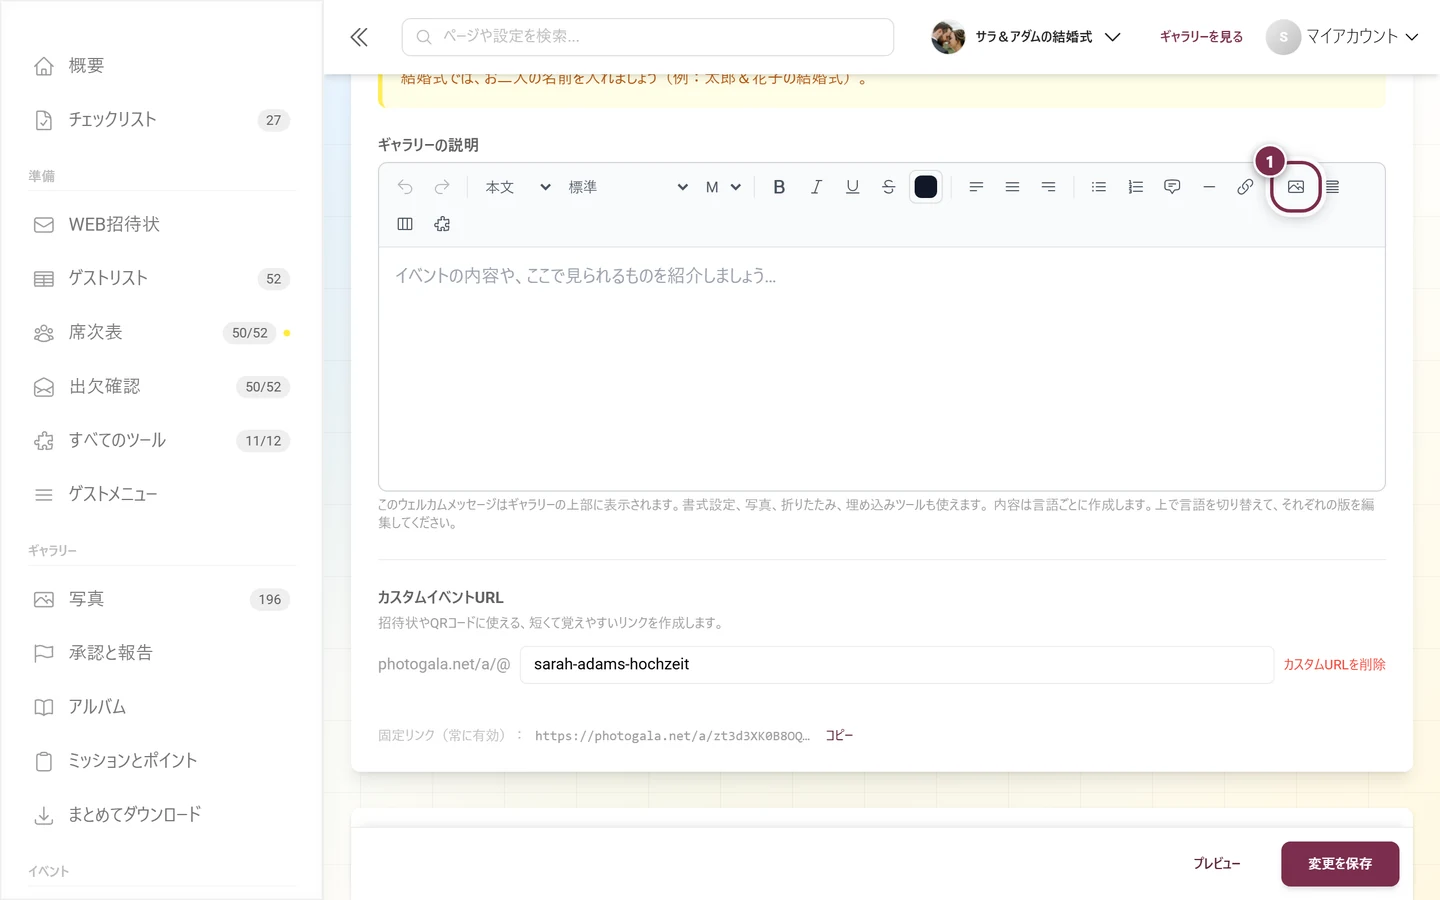Insert a numbered list

coord(1135,187)
